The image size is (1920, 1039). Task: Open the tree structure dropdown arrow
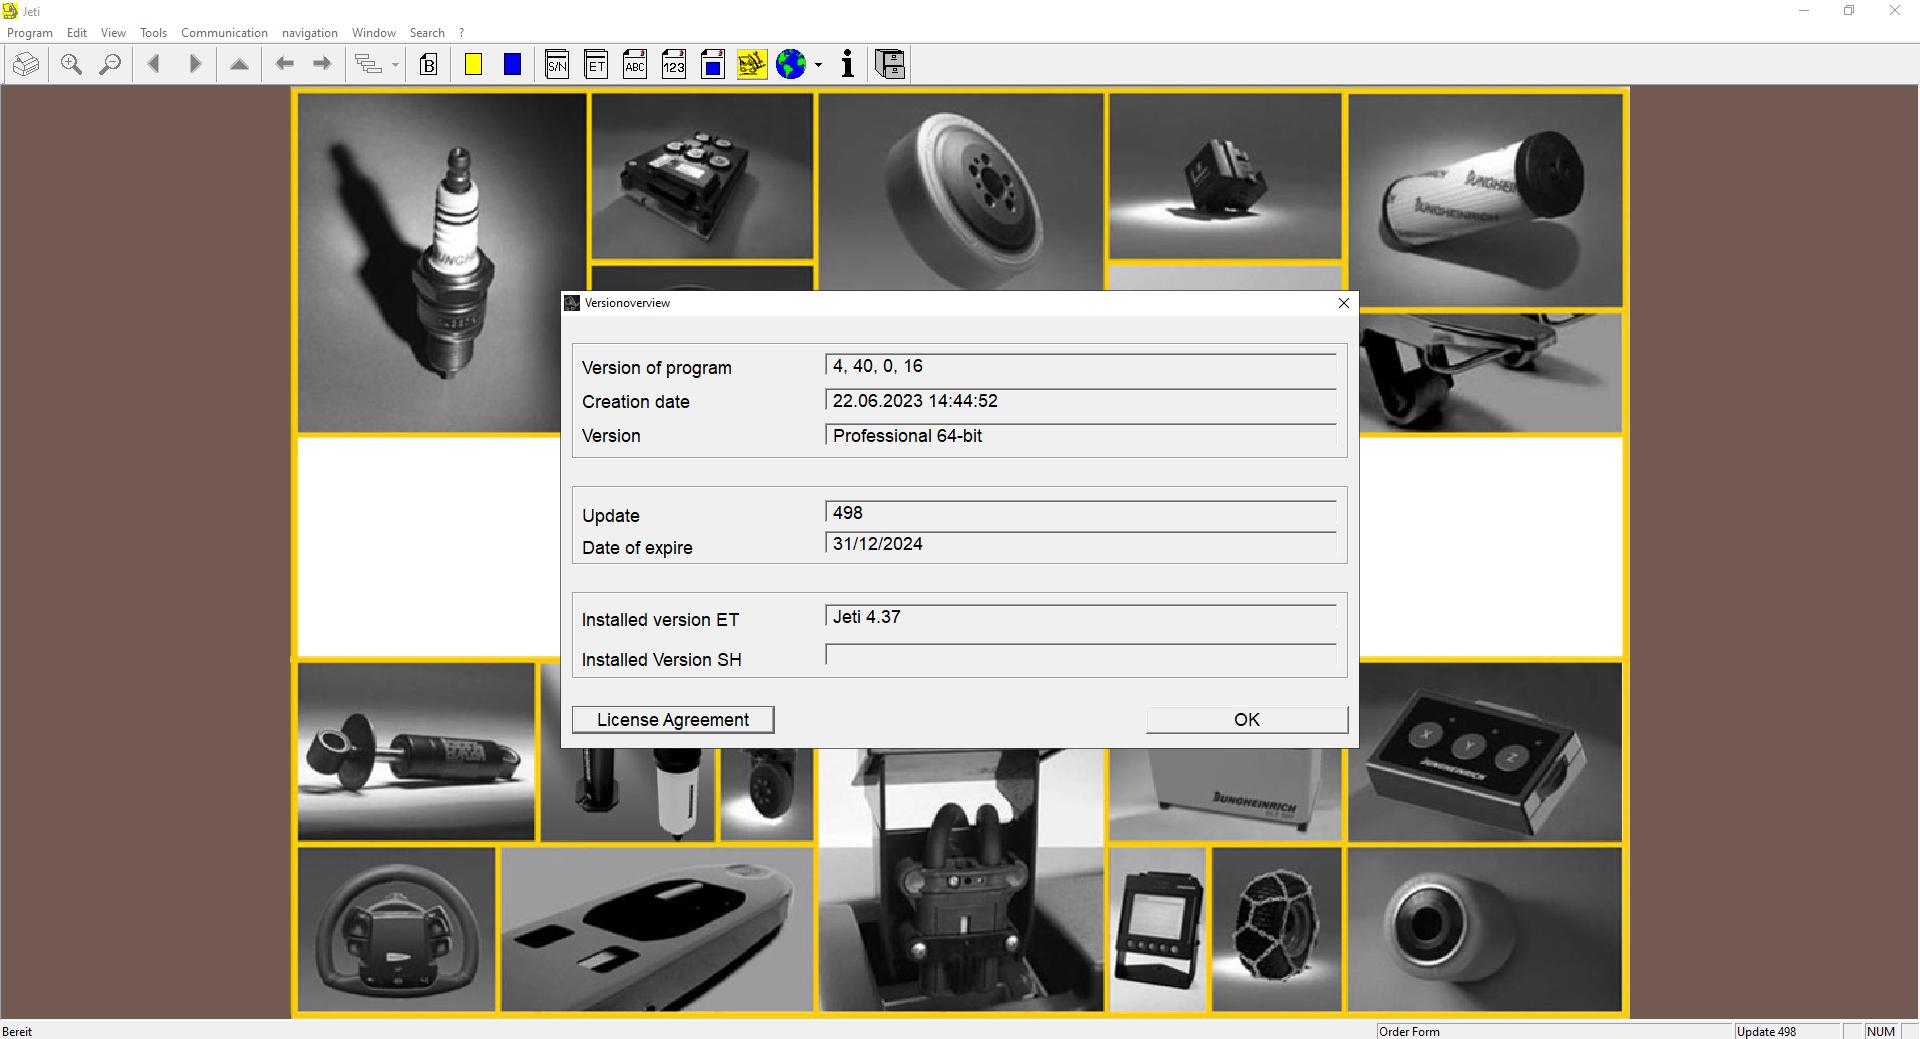click(395, 66)
